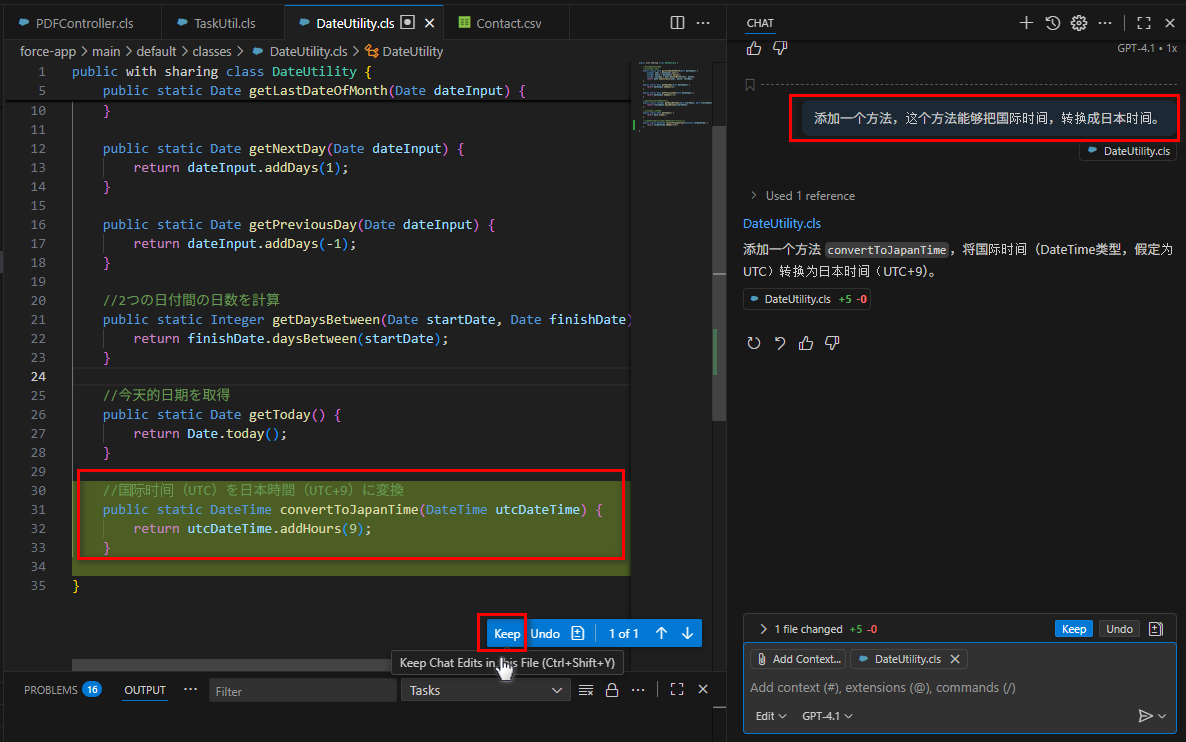Screen dimensions: 1186x742
Task: Click the output Filter input field
Action: pos(302,691)
